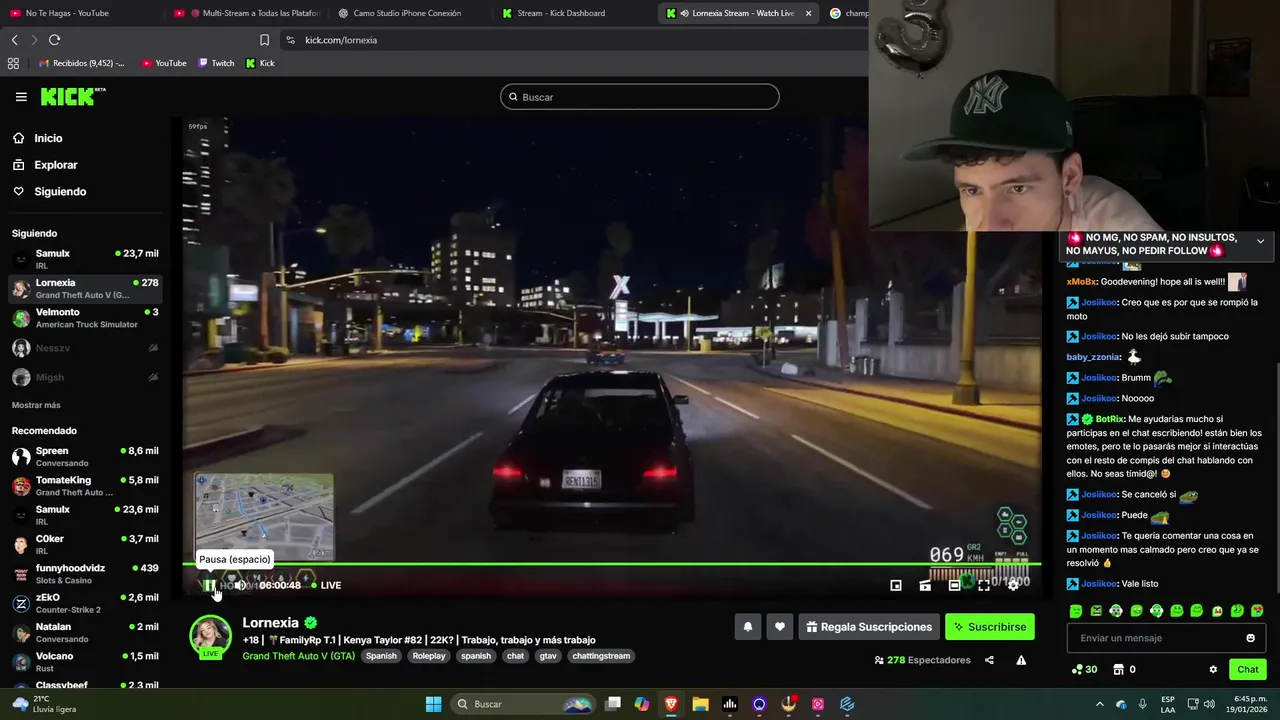Open offline Nesszv channel
This screenshot has height=720, width=1280.
[85, 348]
